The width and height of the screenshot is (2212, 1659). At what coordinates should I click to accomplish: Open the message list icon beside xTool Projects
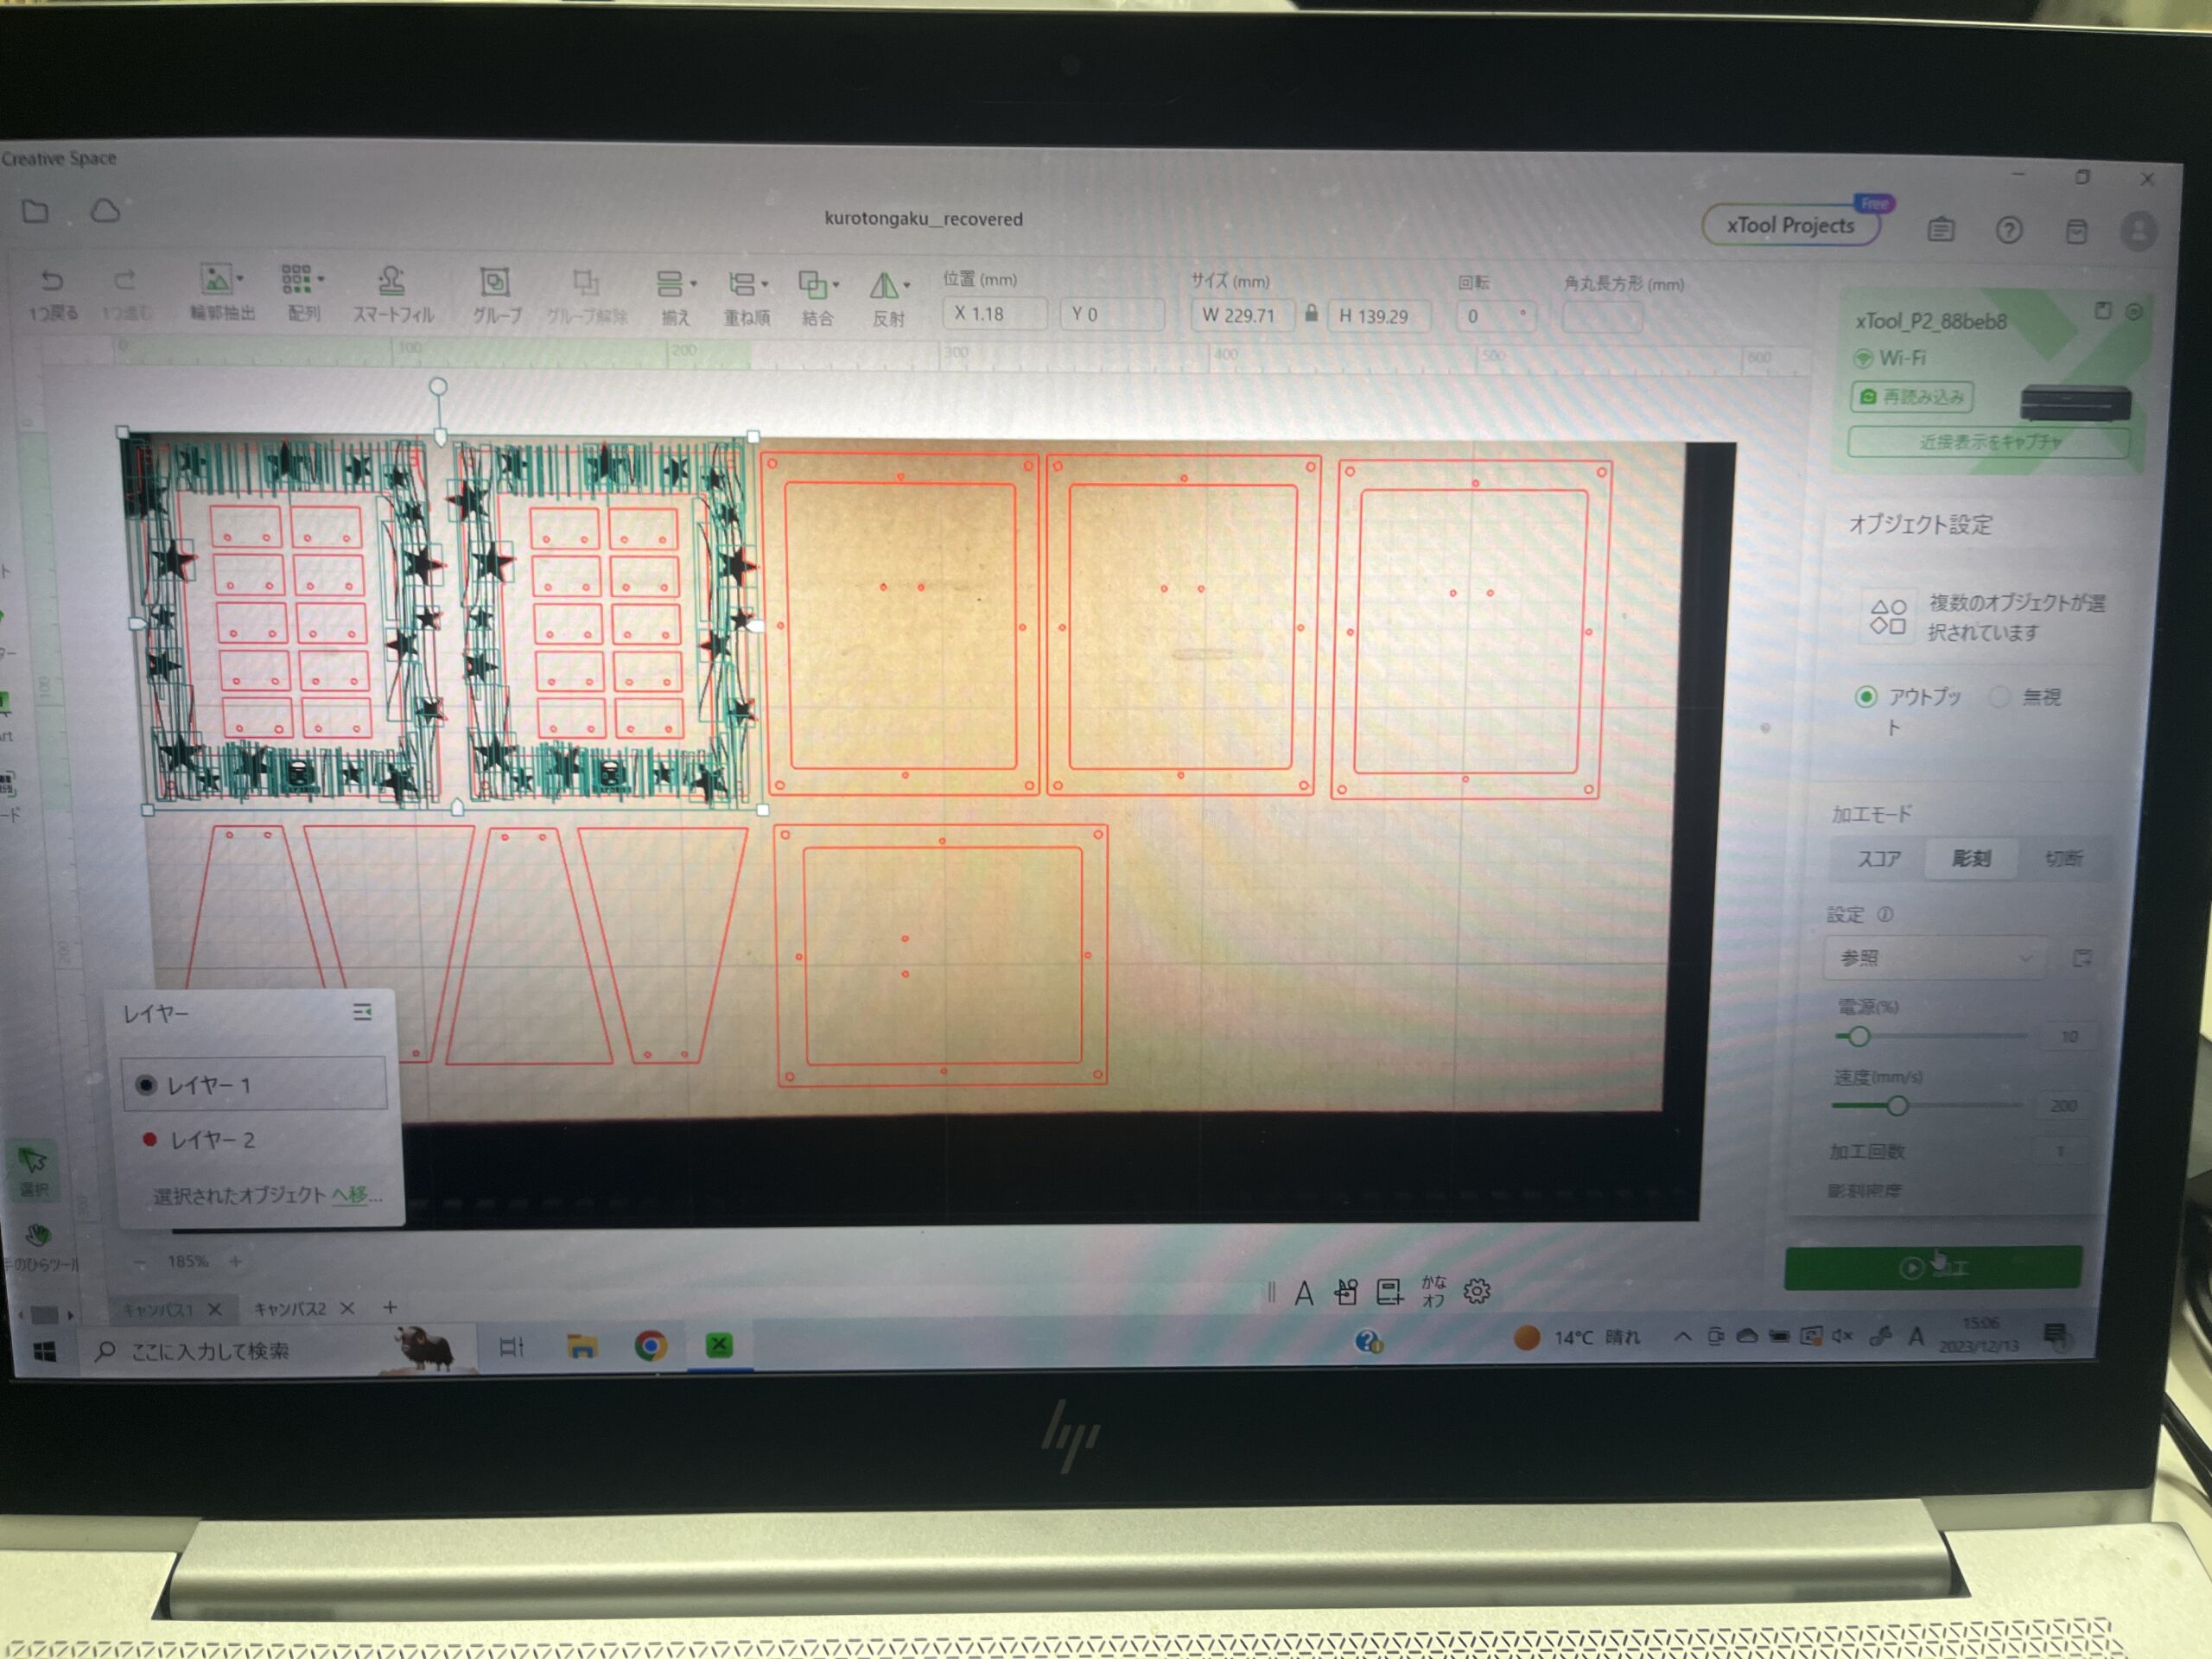coord(1941,230)
